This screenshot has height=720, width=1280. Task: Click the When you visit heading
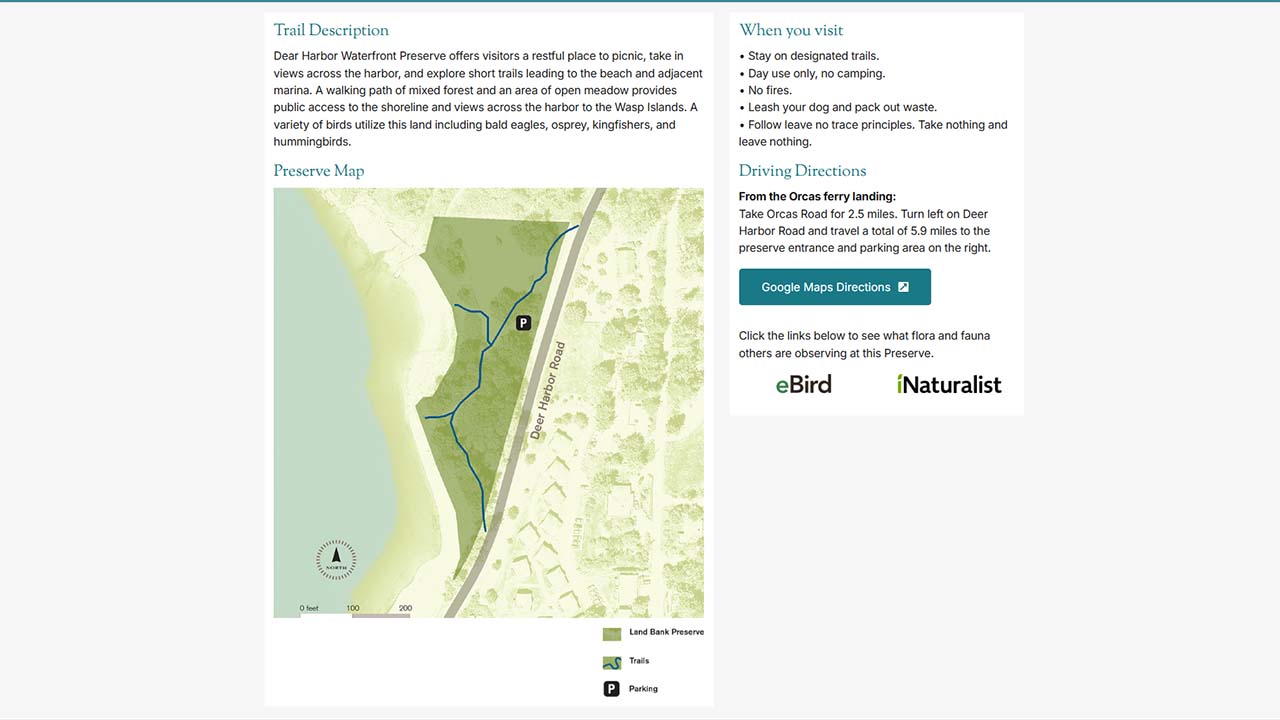(791, 31)
